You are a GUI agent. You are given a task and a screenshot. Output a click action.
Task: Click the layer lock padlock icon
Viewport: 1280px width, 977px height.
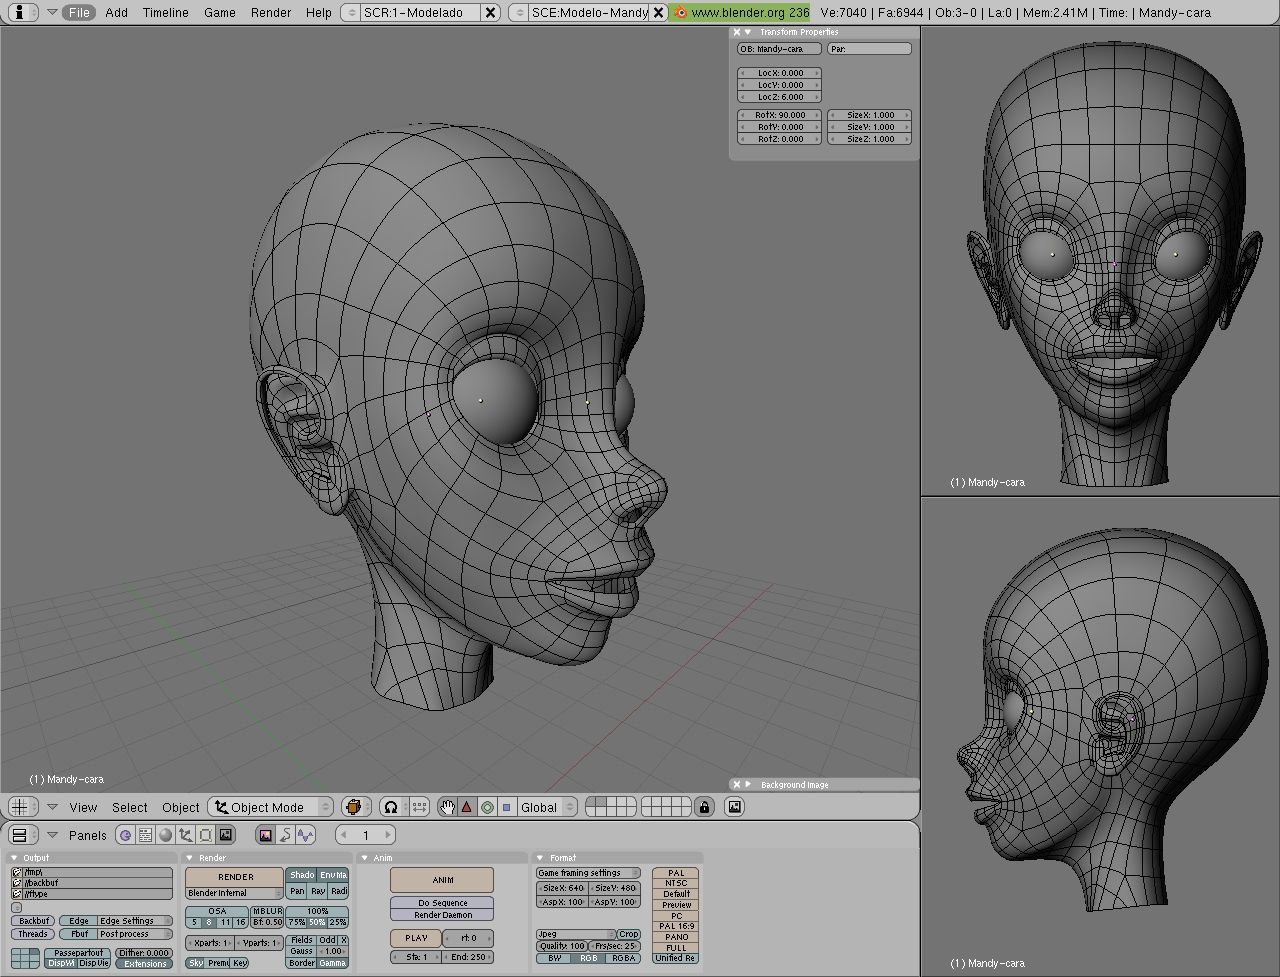pos(705,807)
